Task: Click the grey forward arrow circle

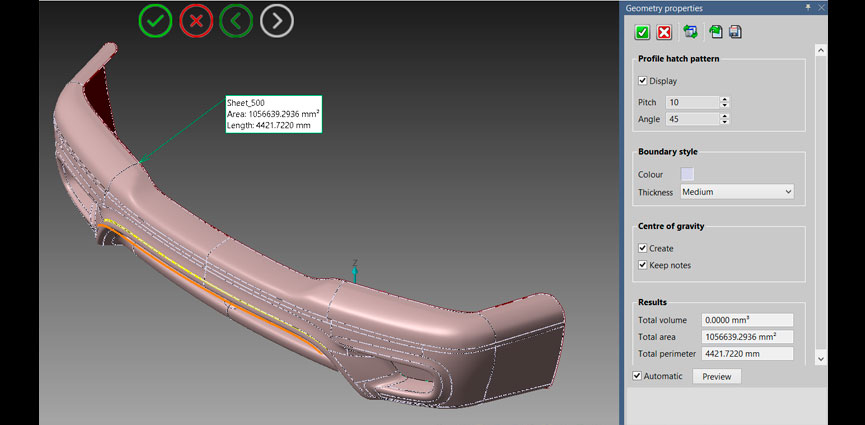Action: coord(277,20)
